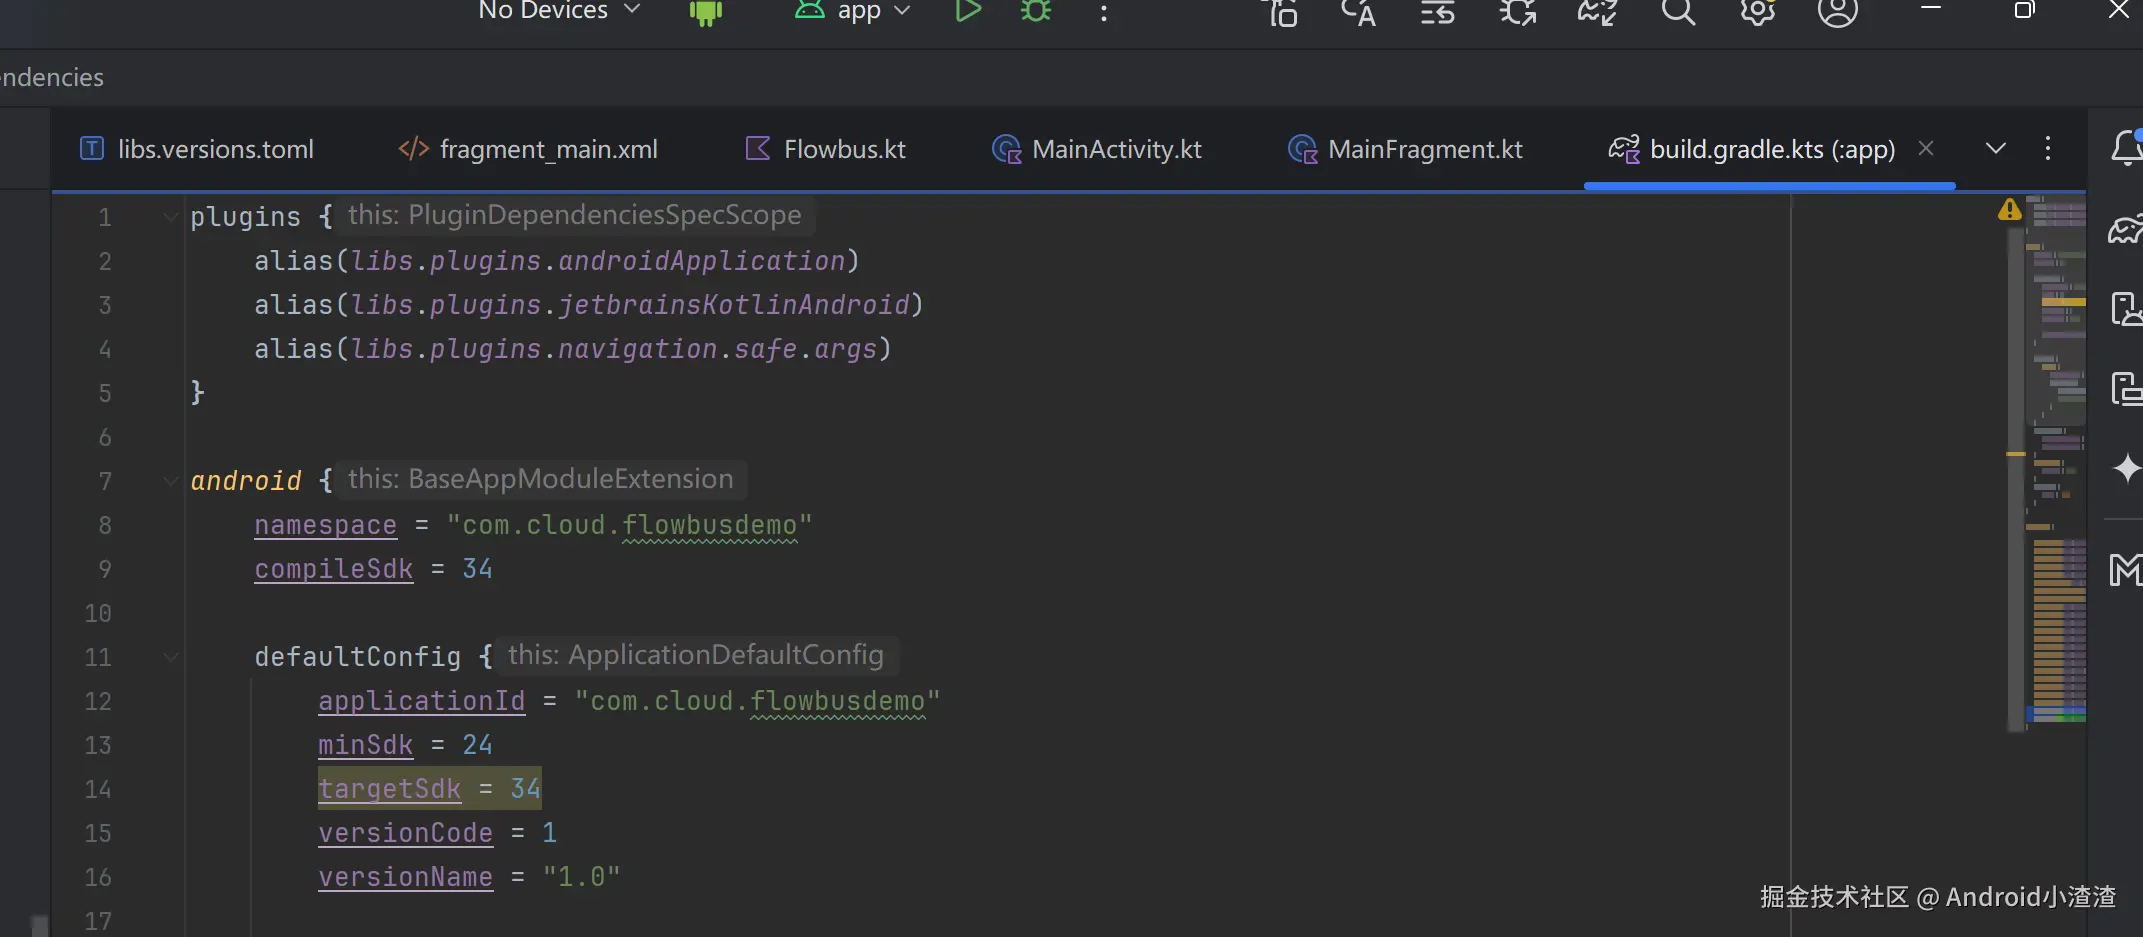
Task: Click the "1.0" version name string
Action: click(x=581, y=877)
